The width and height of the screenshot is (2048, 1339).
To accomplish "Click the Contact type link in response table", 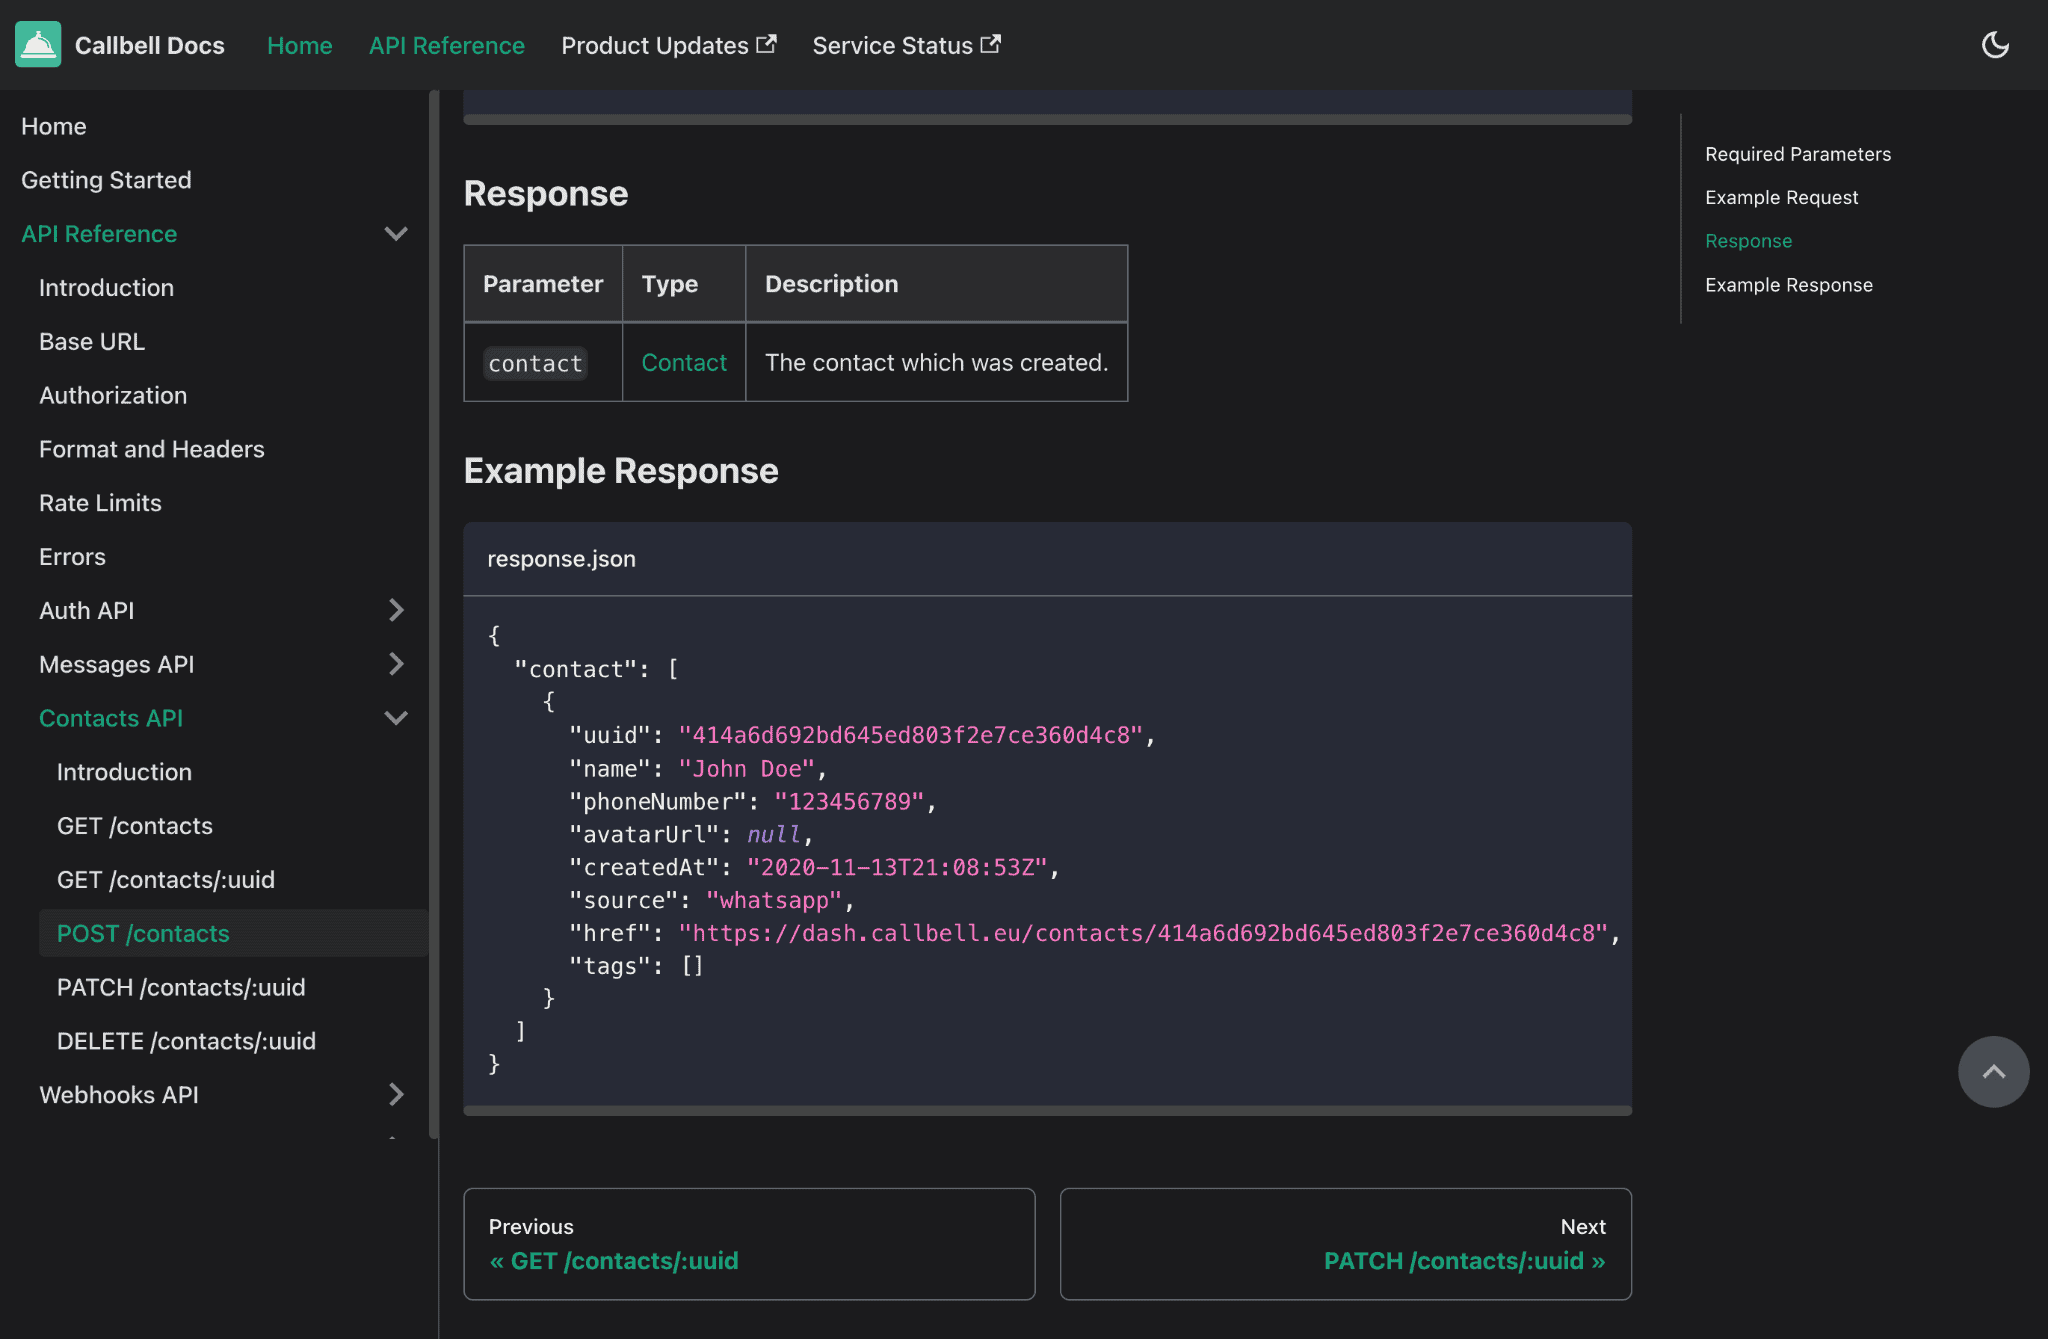I will 683,360.
